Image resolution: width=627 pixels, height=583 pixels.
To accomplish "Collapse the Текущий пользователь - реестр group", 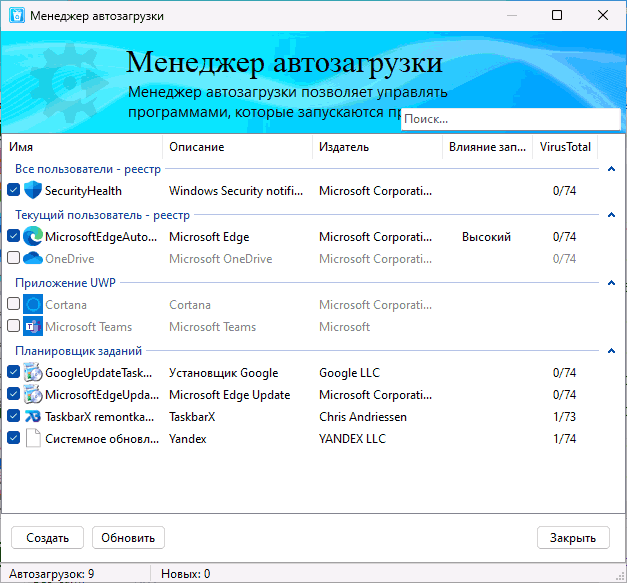I will pos(611,215).
